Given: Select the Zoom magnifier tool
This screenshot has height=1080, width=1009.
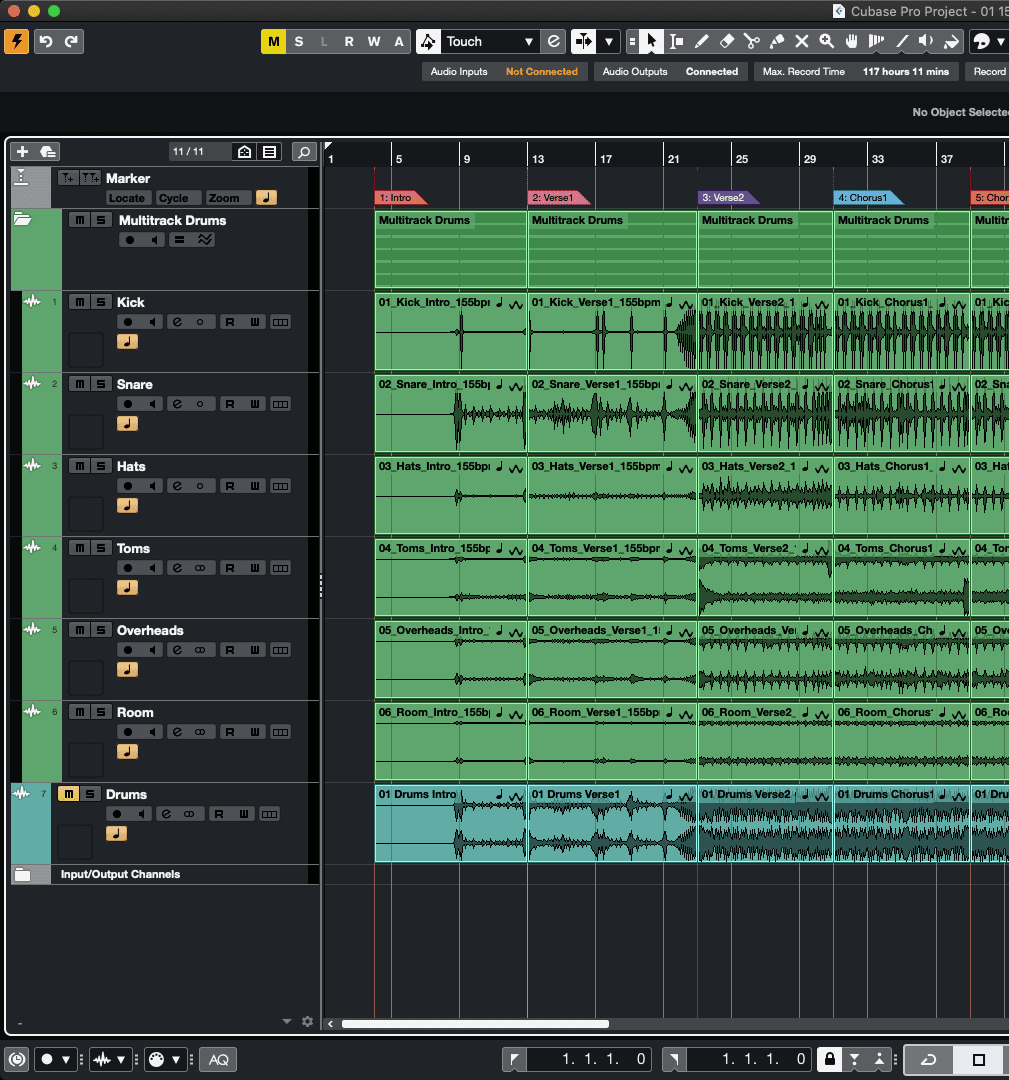Looking at the screenshot, I should pos(827,42).
